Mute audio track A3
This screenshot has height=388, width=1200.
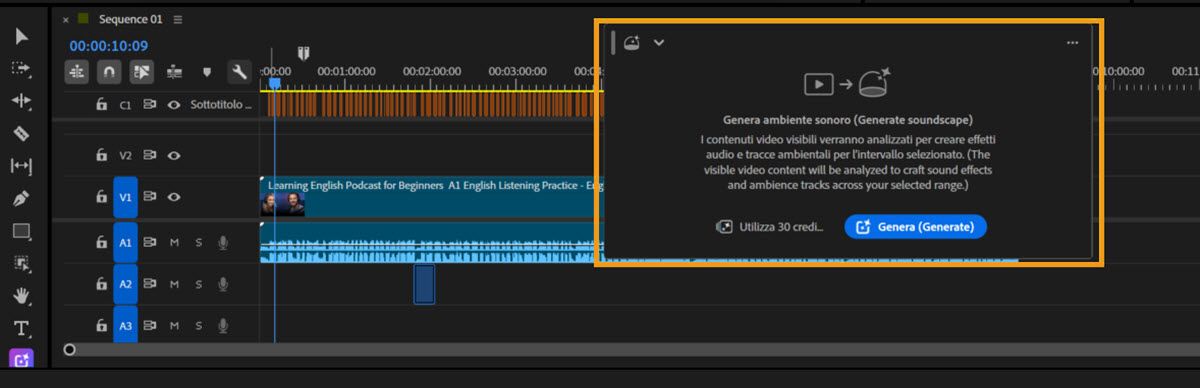174,326
